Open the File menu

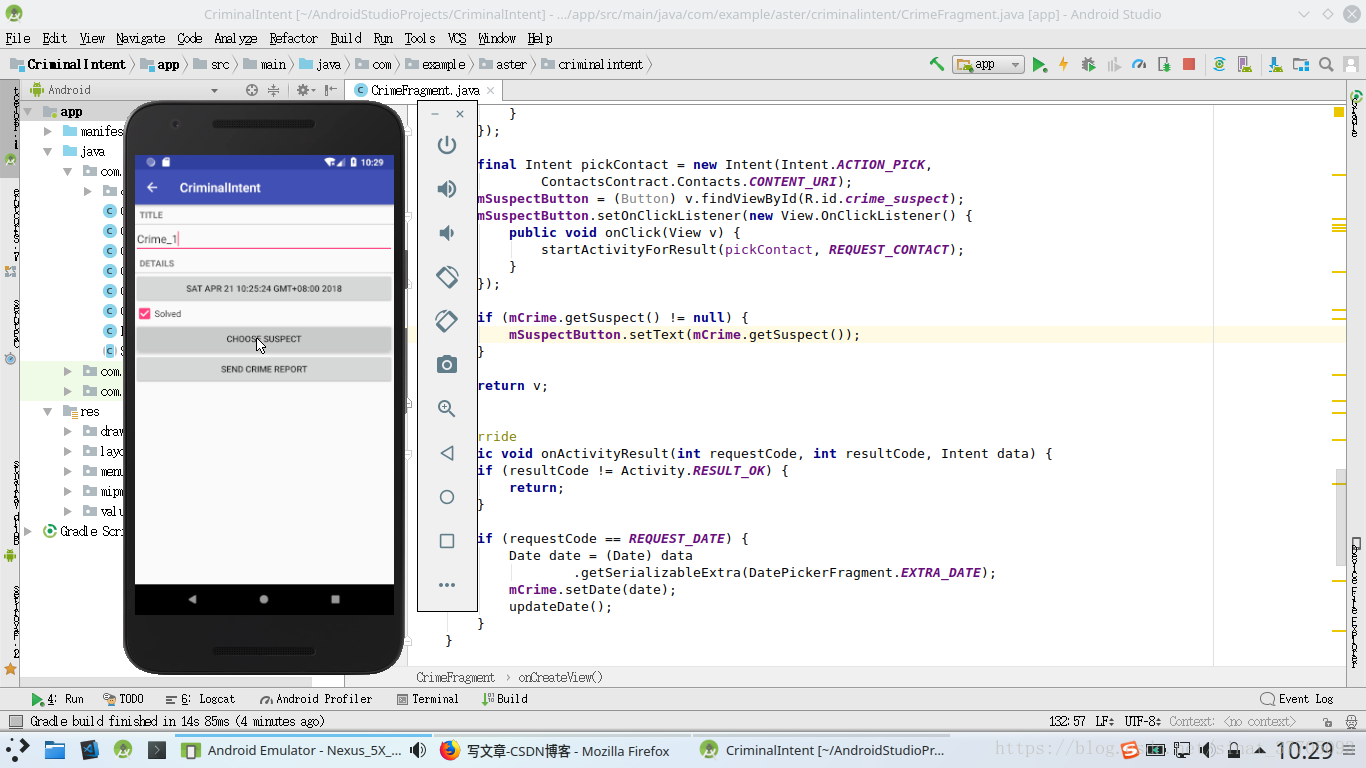[18, 38]
